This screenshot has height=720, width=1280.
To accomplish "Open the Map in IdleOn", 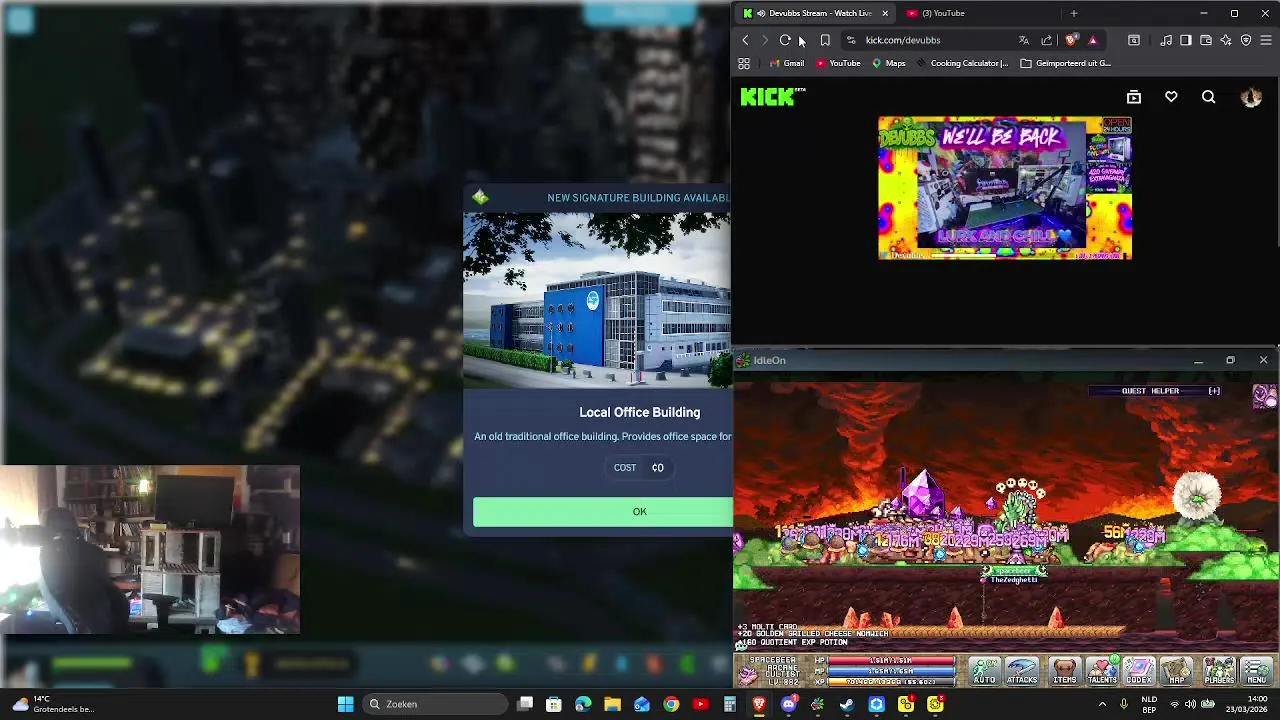I will pyautogui.click(x=1177, y=670).
